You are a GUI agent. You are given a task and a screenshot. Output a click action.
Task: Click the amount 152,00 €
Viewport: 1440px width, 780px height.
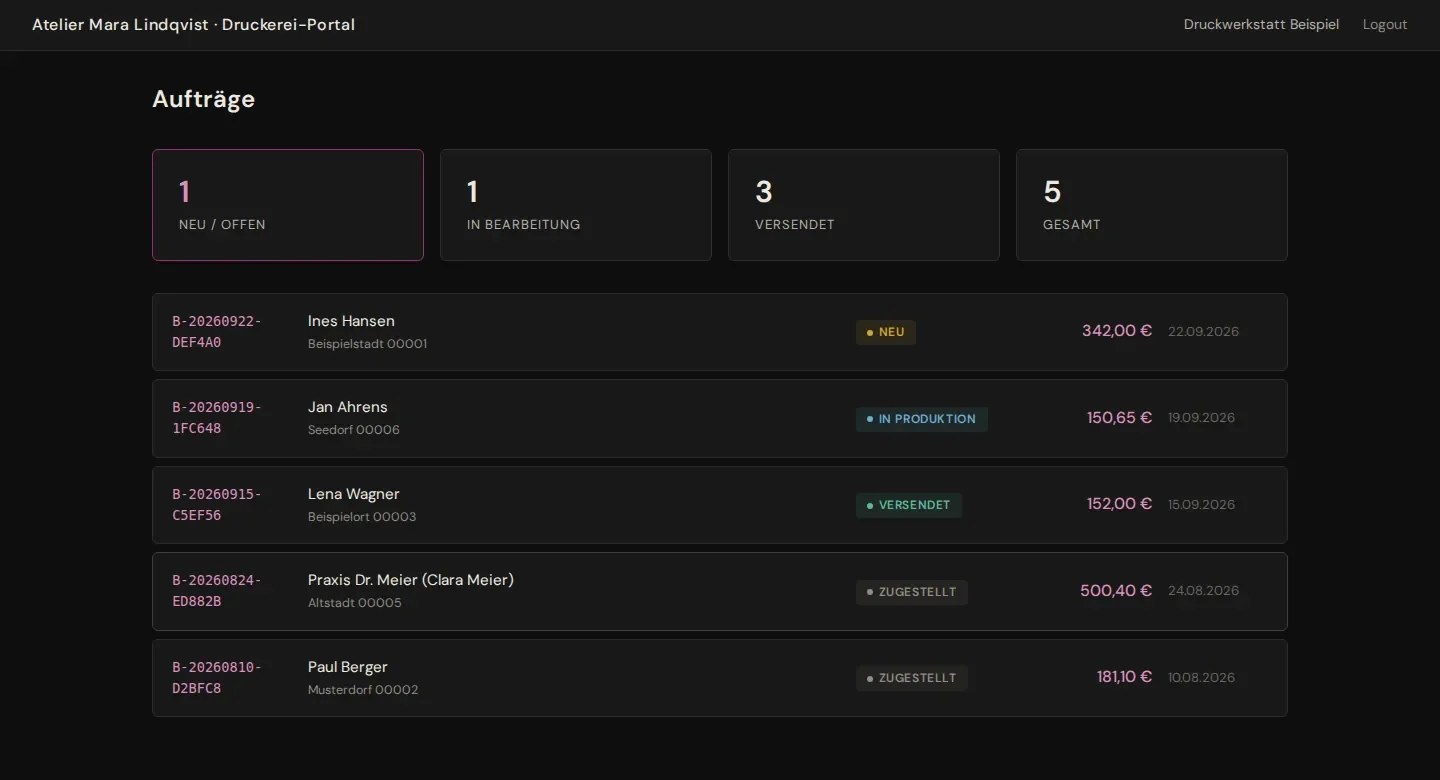point(1120,504)
